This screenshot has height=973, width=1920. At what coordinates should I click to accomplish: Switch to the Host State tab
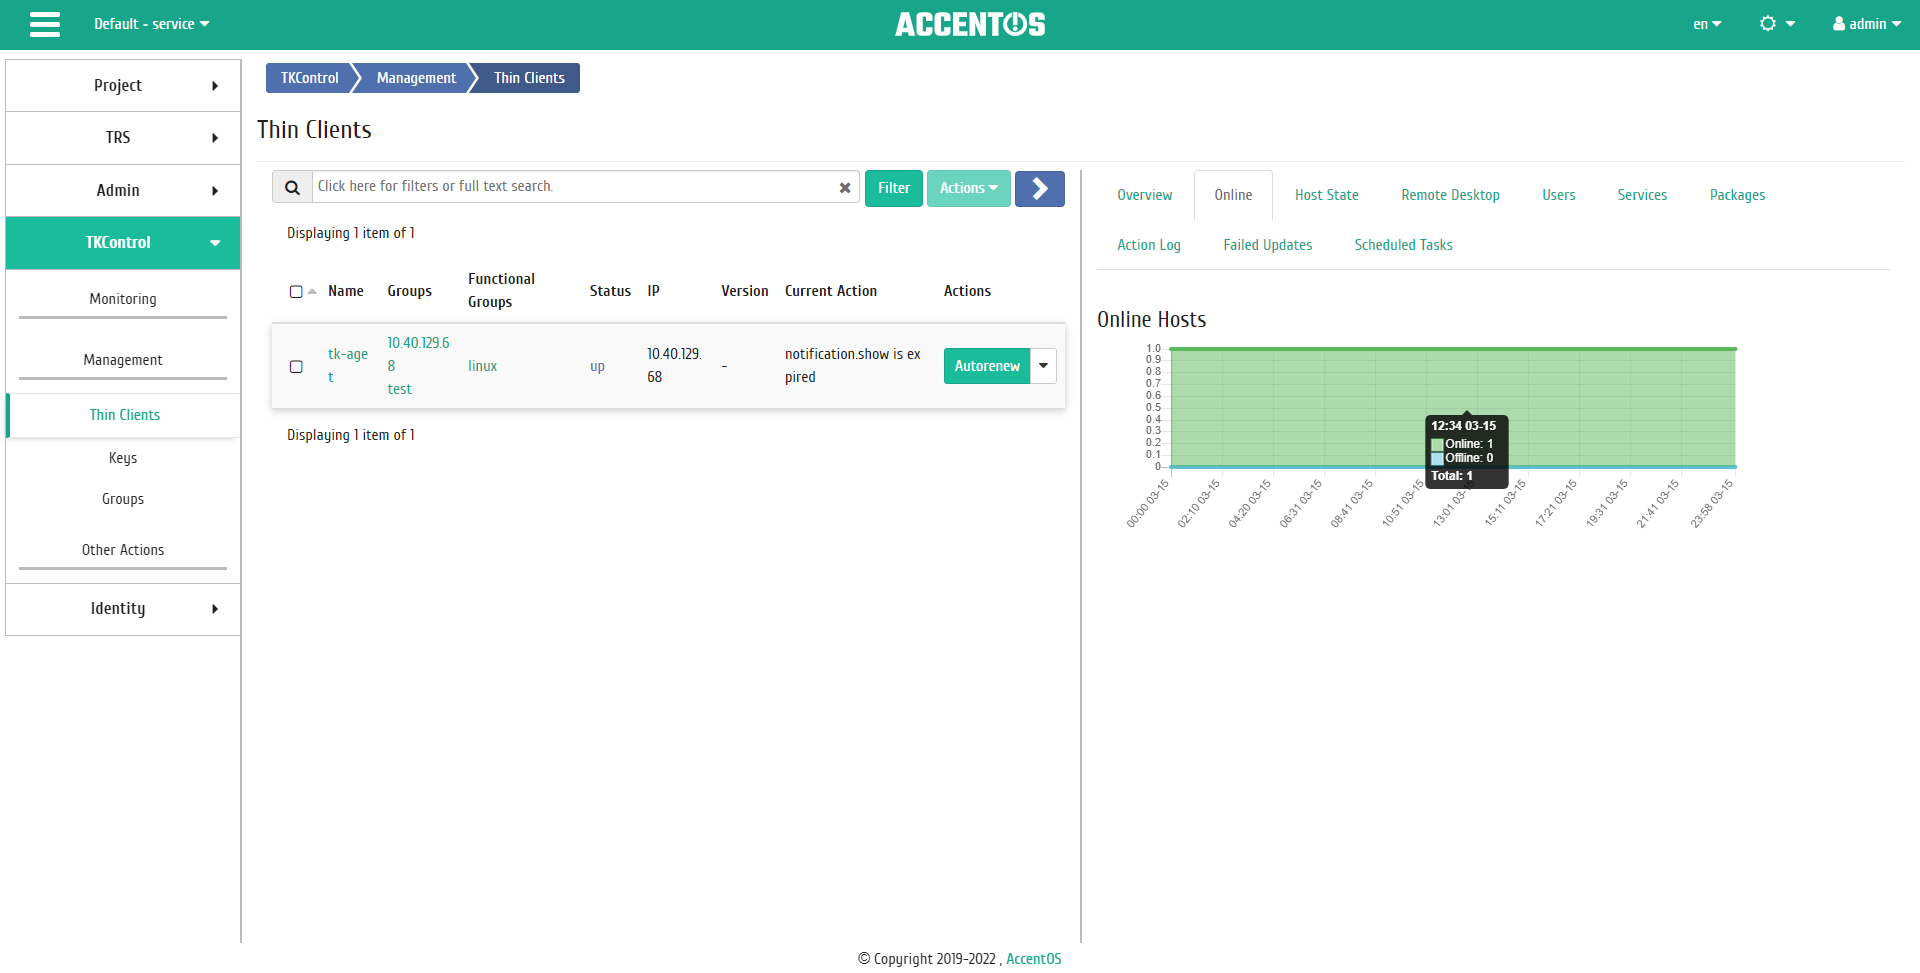(1326, 195)
